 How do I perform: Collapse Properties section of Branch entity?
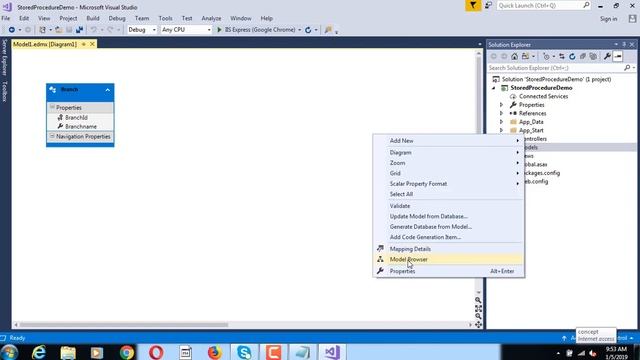coord(52,107)
